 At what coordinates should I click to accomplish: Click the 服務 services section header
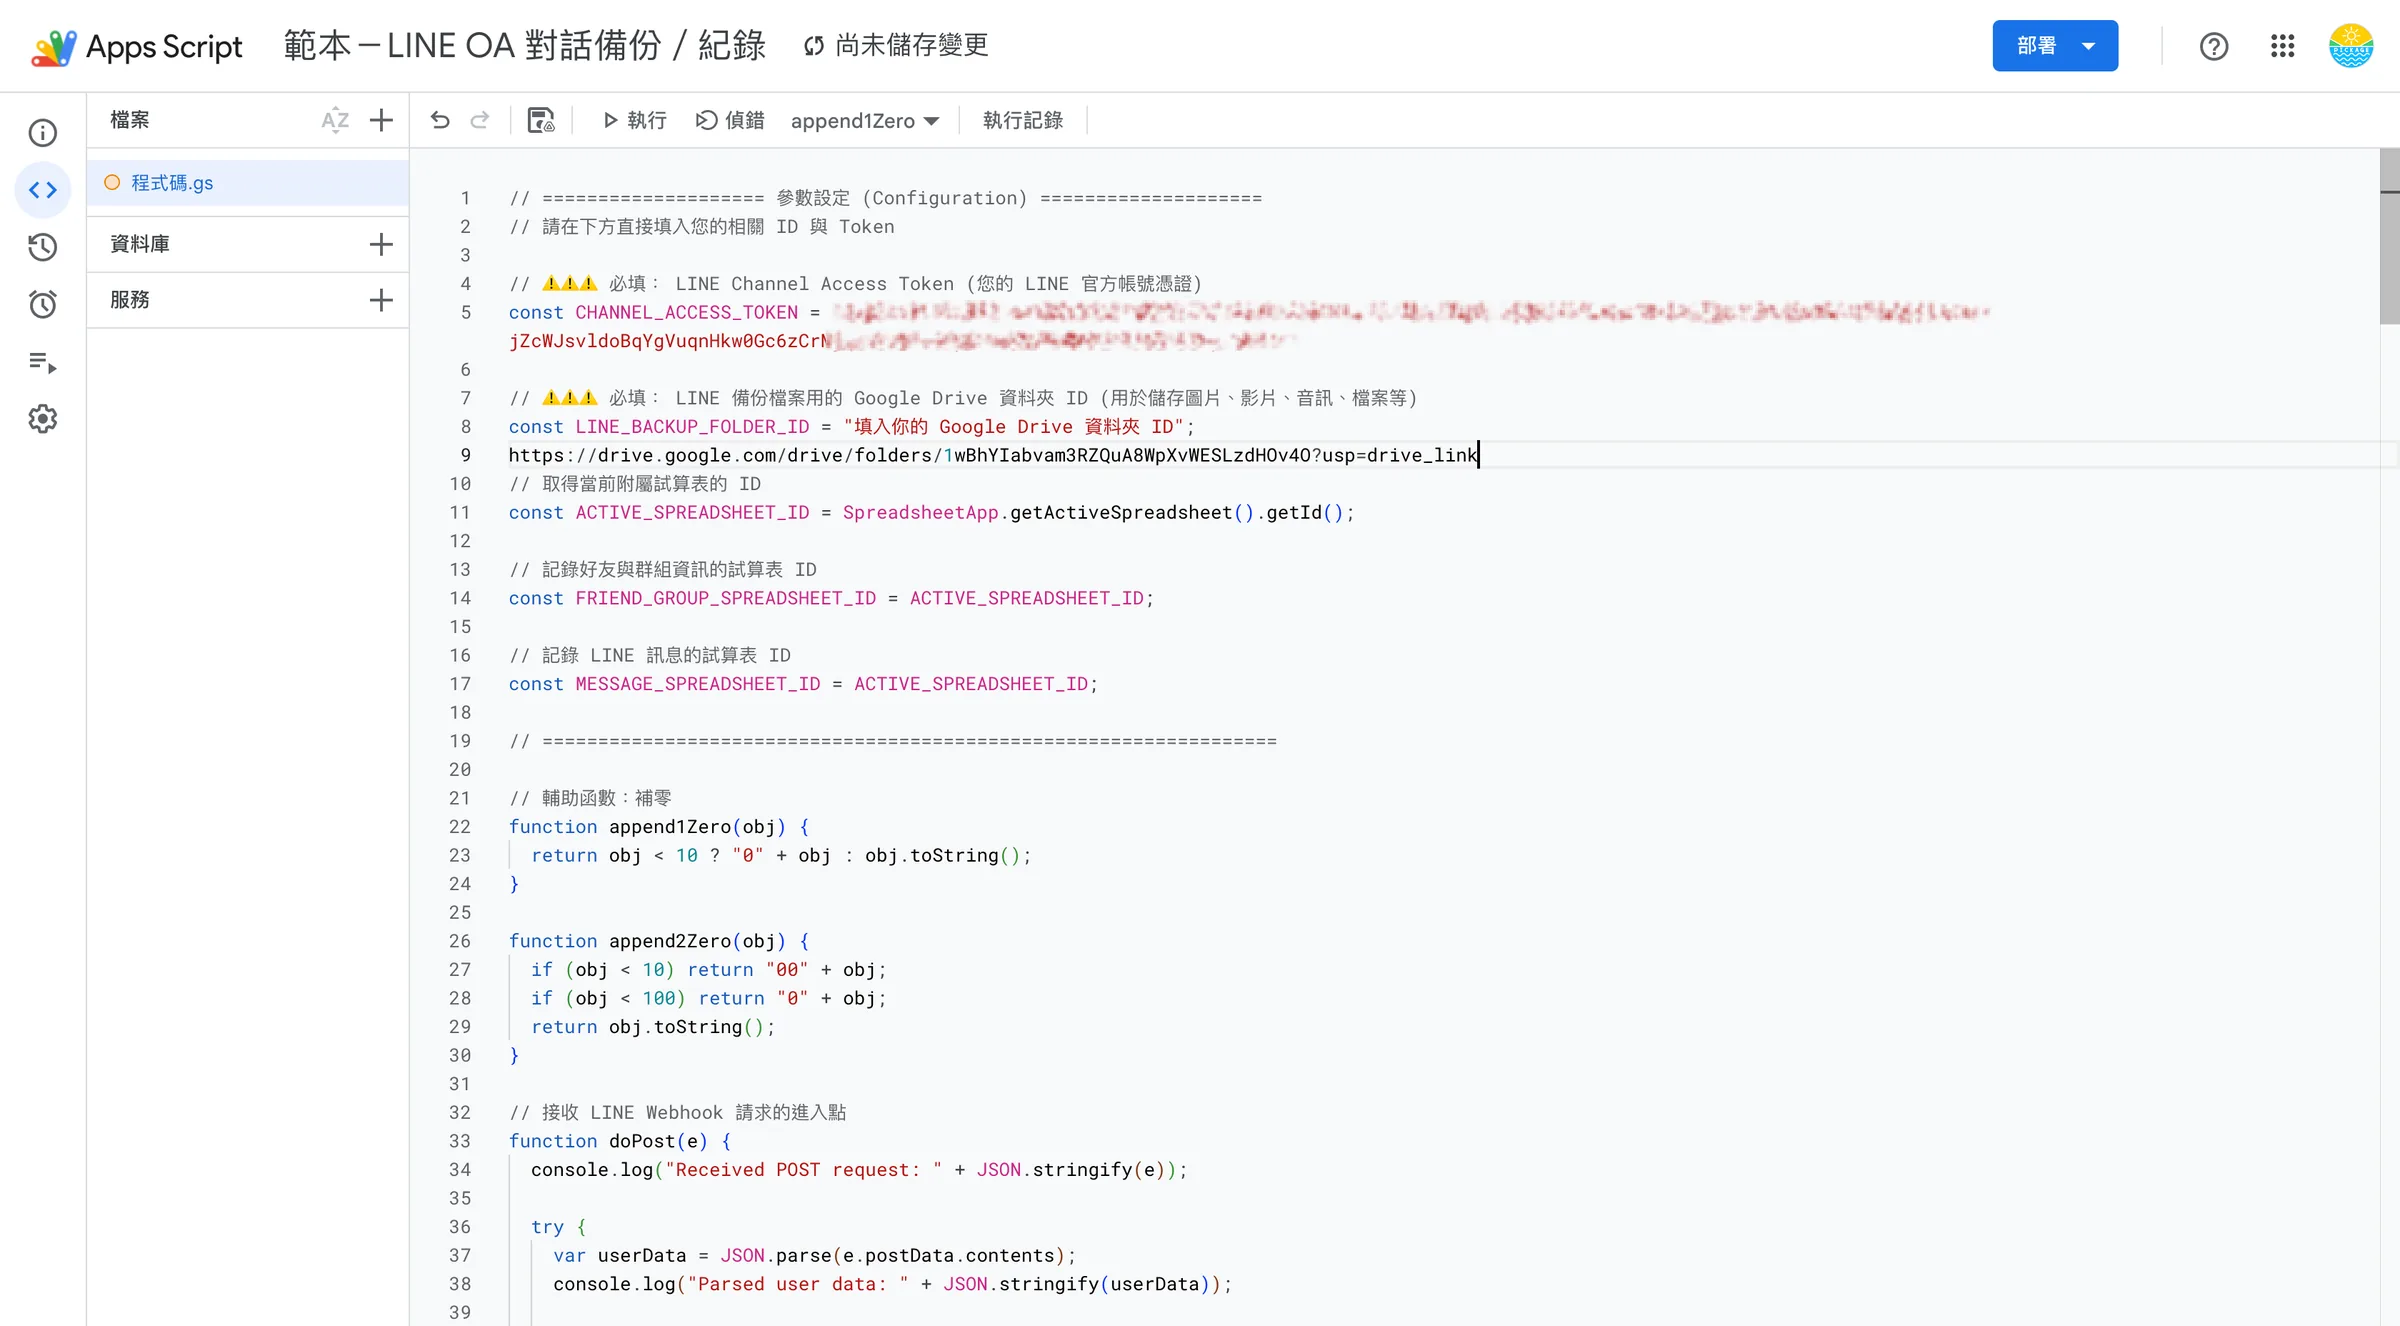click(x=130, y=300)
